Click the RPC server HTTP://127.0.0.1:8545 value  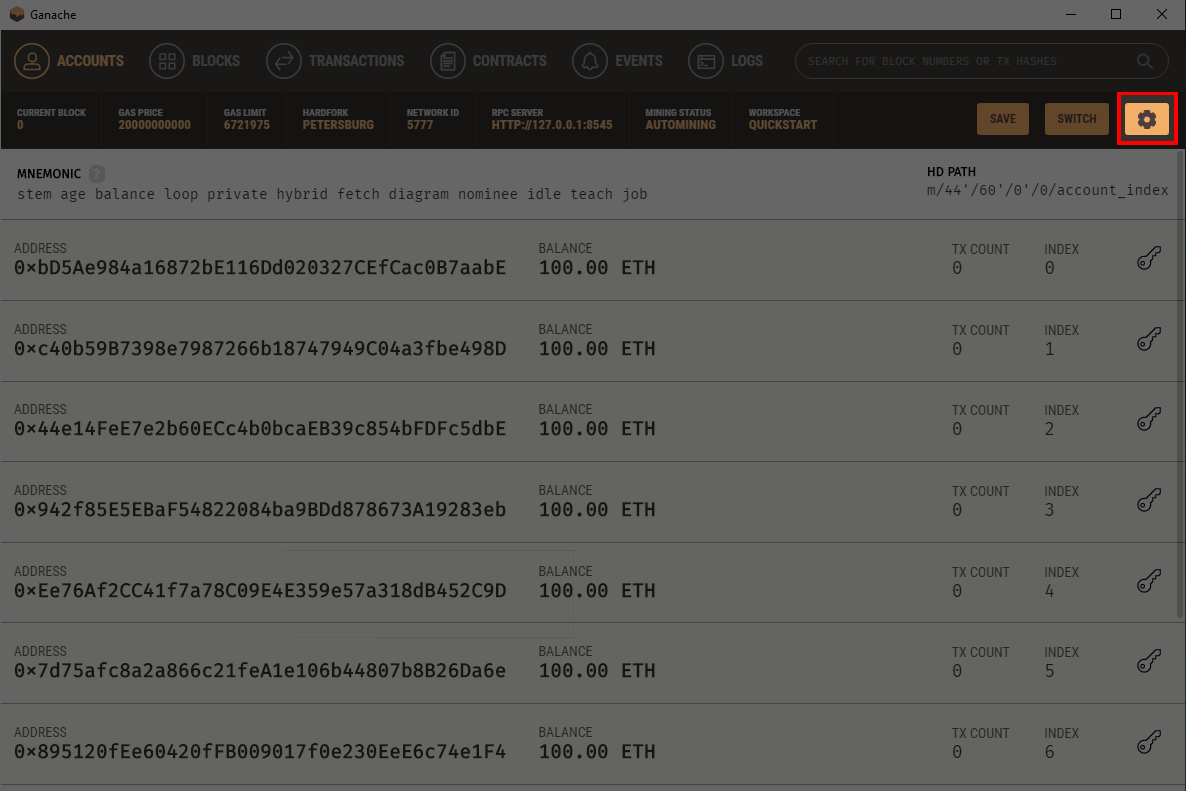coord(552,125)
